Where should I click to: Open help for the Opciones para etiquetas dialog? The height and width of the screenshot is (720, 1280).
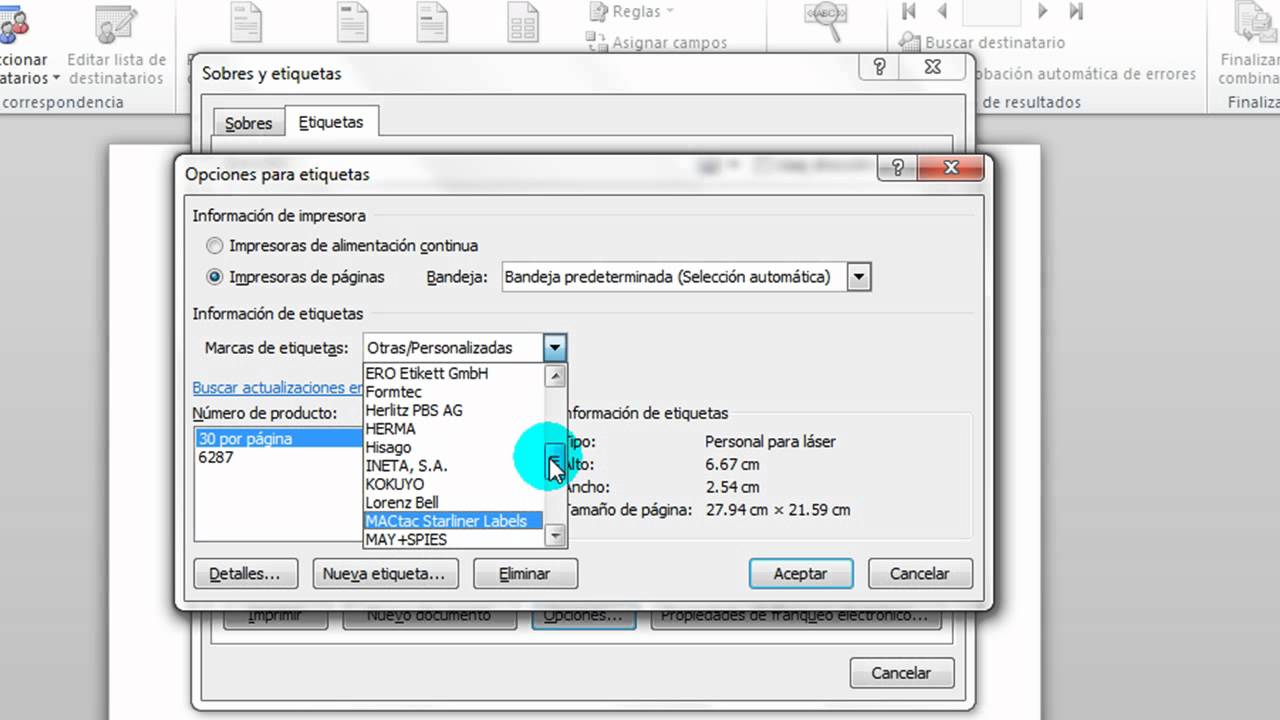click(899, 167)
